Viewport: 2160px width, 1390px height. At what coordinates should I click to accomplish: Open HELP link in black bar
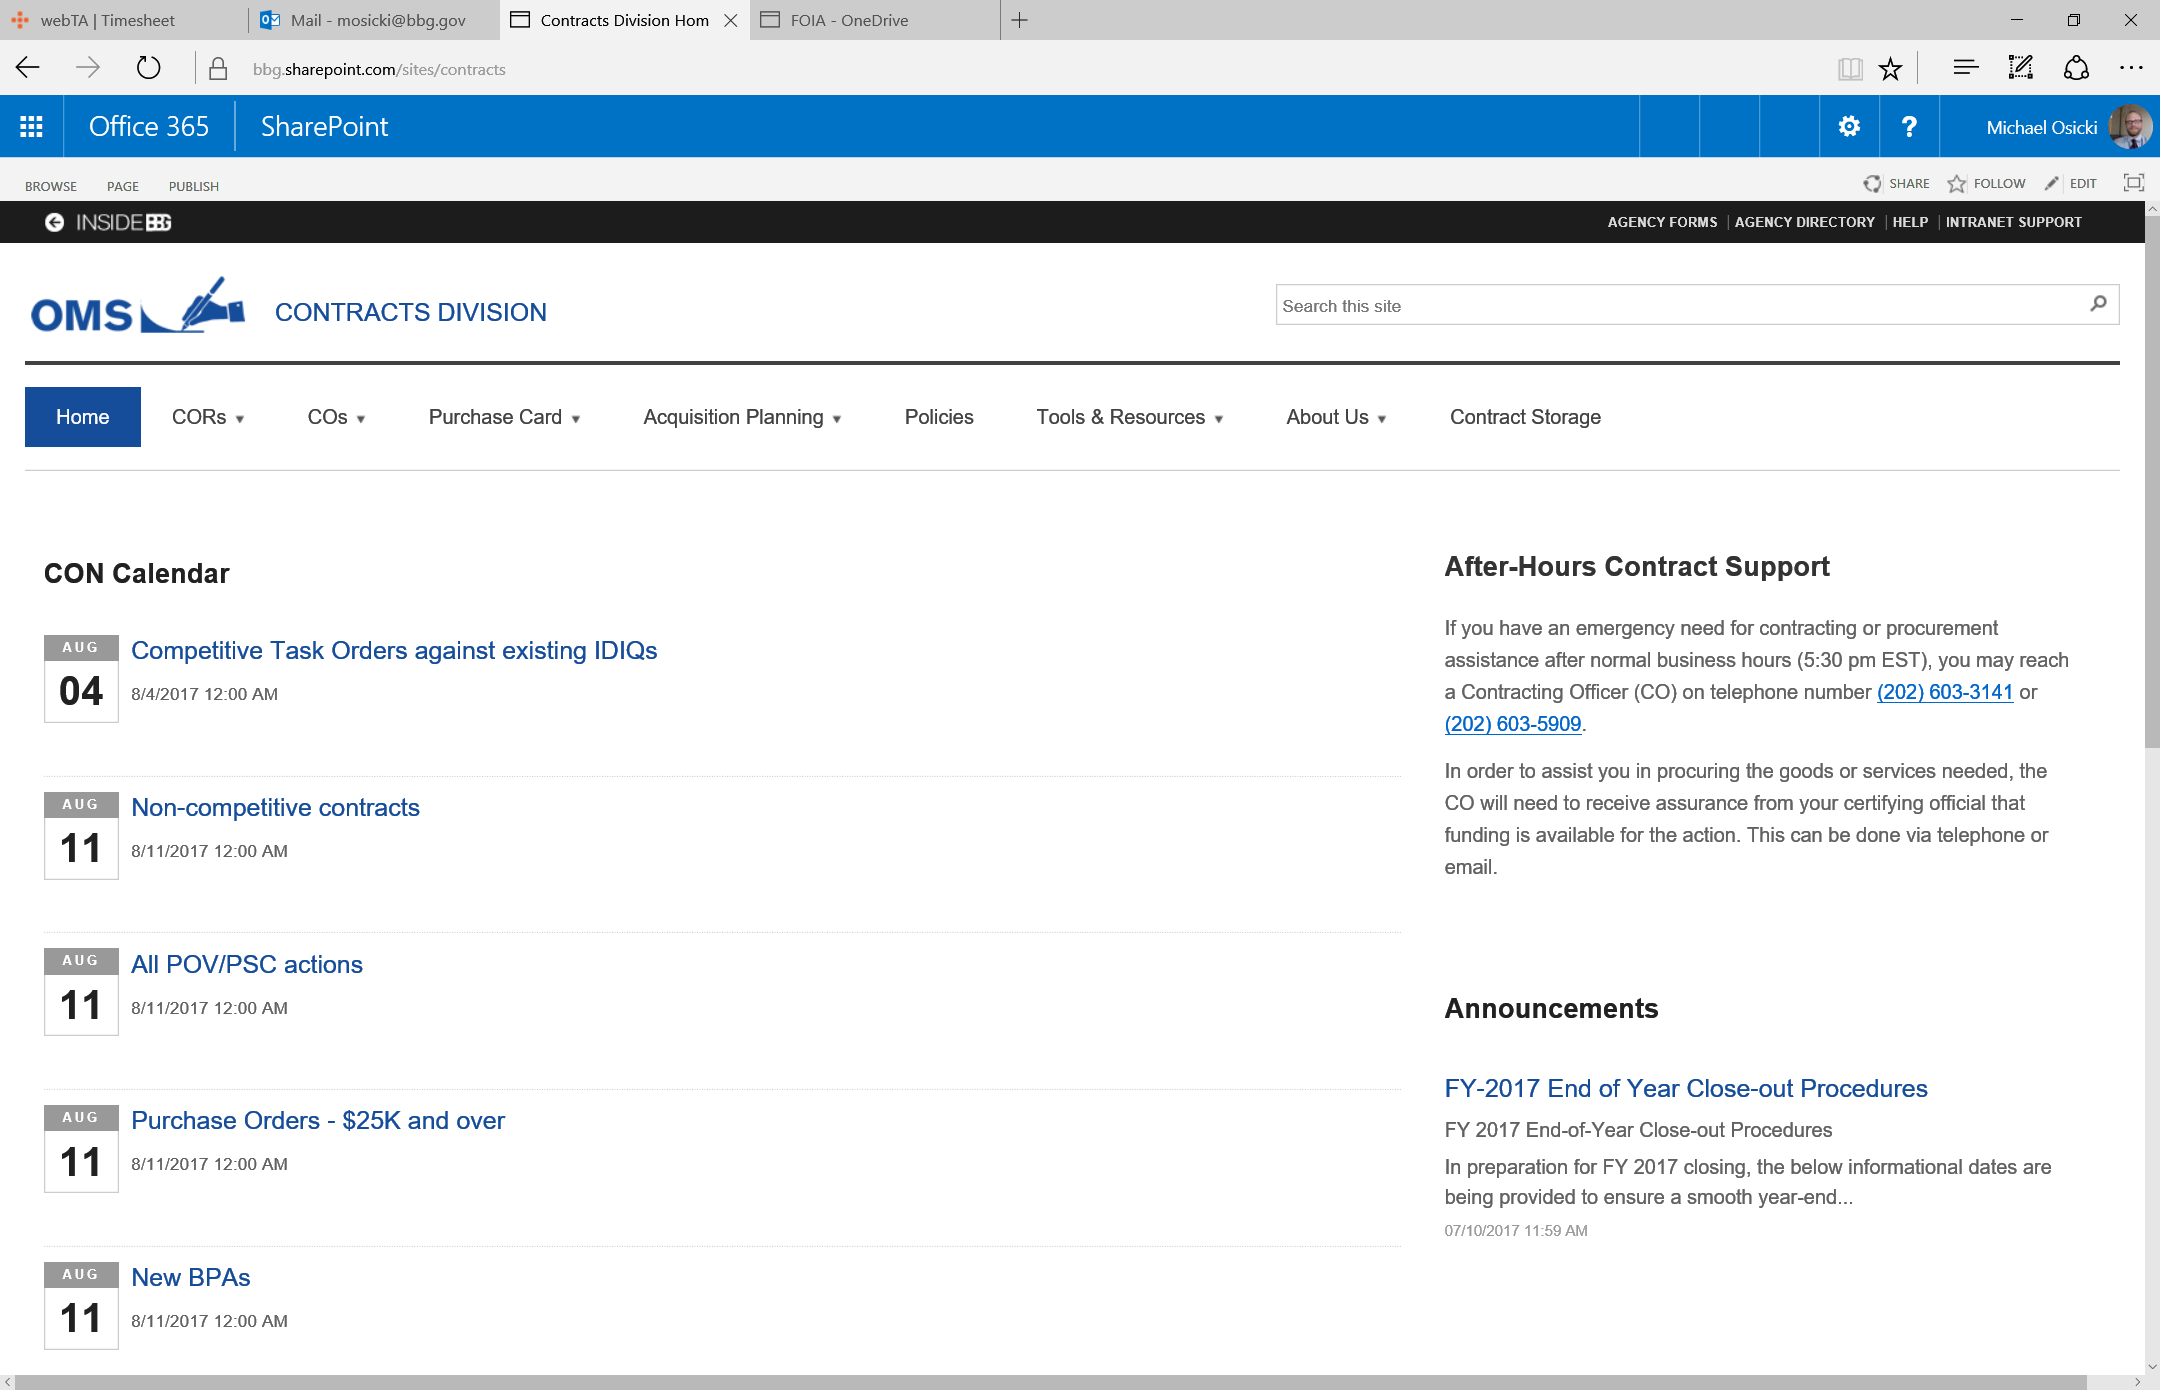click(x=1910, y=222)
